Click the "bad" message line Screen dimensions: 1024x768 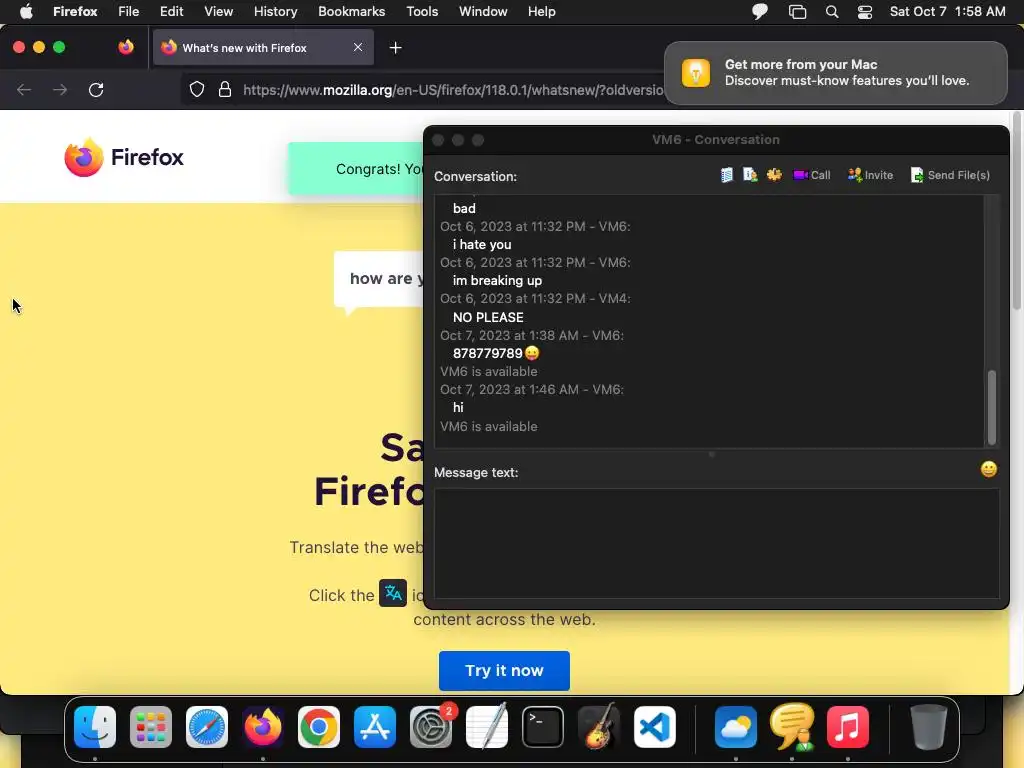464,208
